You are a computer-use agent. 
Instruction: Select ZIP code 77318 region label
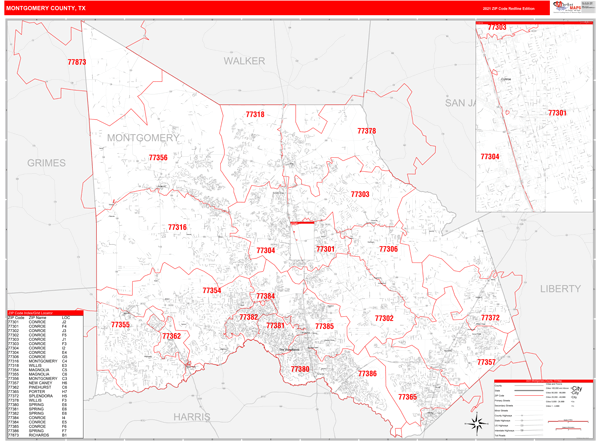pos(255,115)
